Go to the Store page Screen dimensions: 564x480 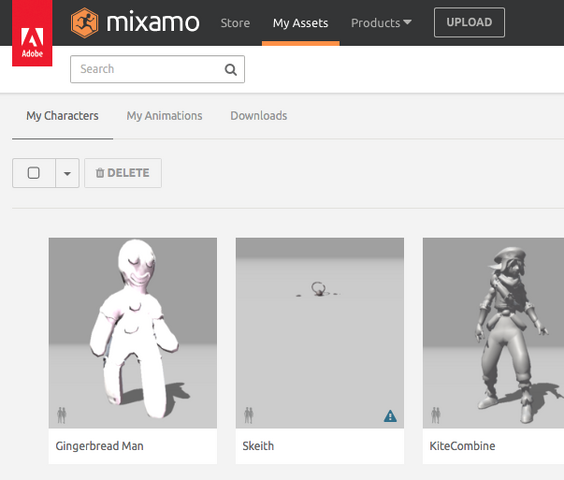pyautogui.click(x=235, y=23)
